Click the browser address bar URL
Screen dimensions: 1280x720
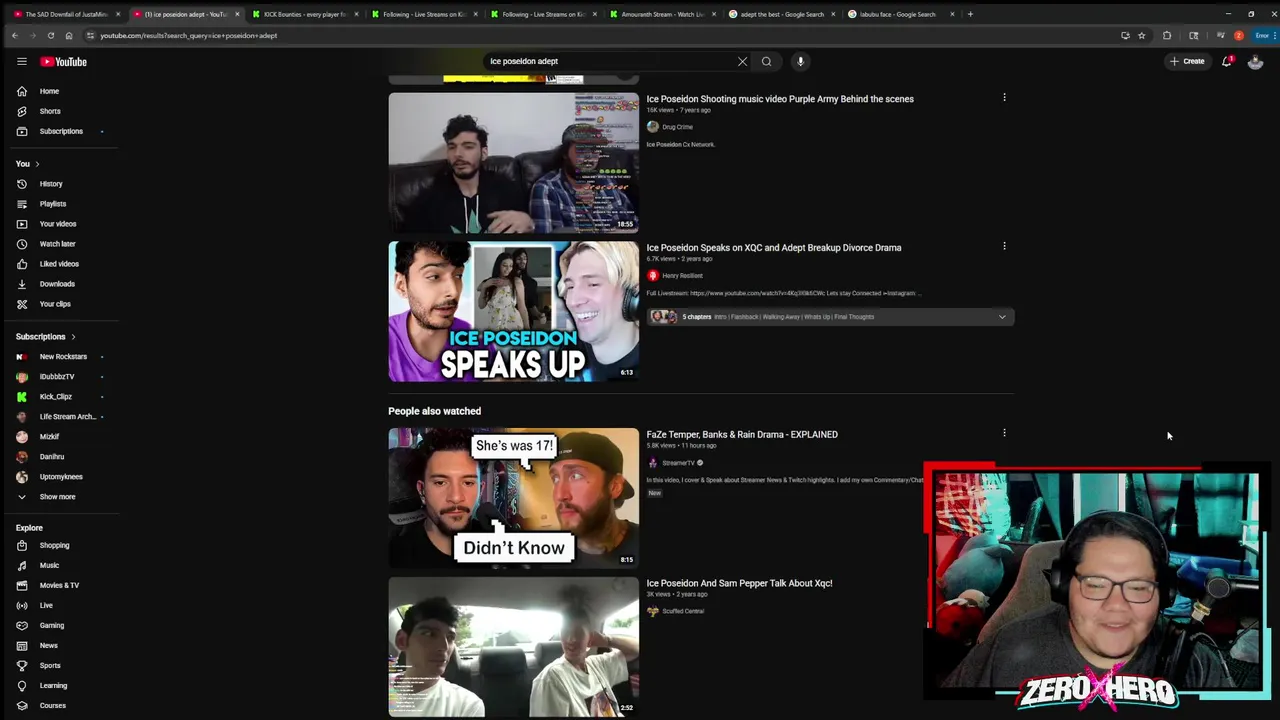[188, 36]
